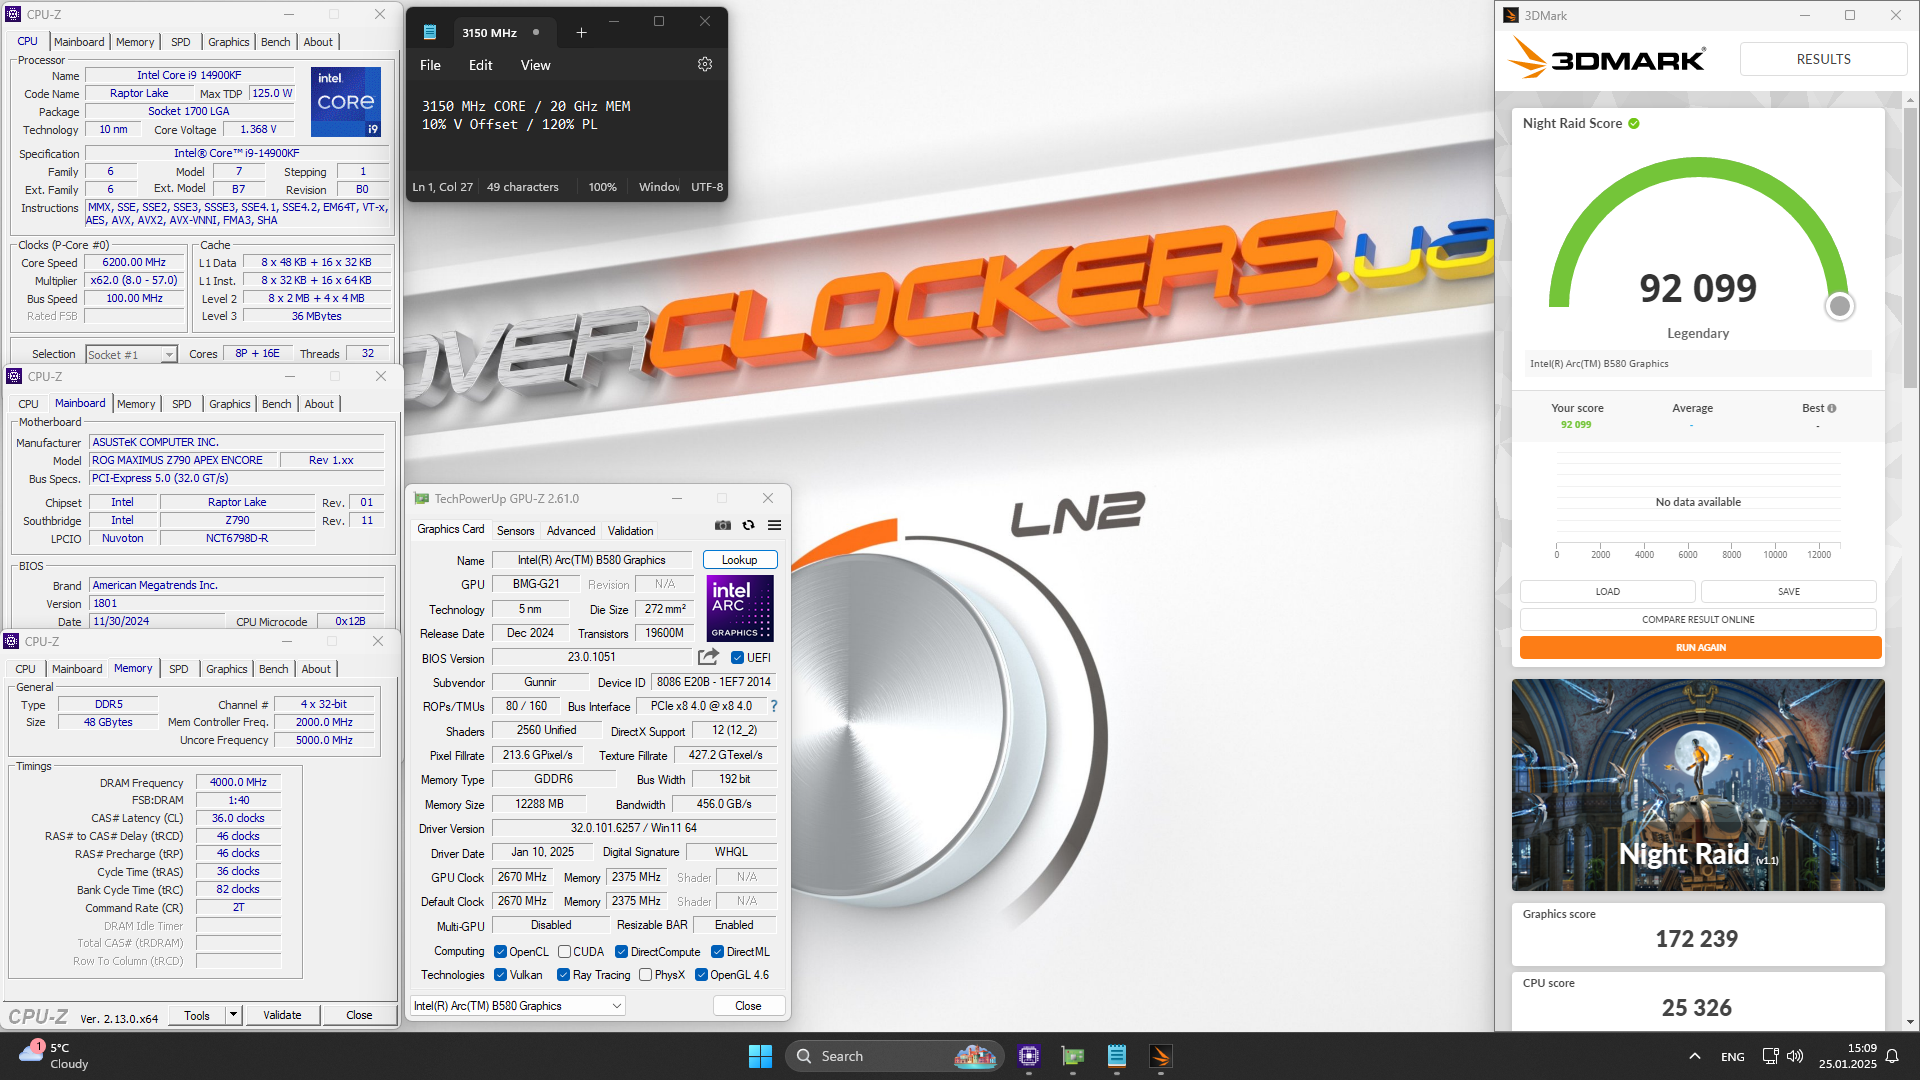The image size is (1920, 1080).
Task: Open Windows Start menu
Action: point(760,1056)
